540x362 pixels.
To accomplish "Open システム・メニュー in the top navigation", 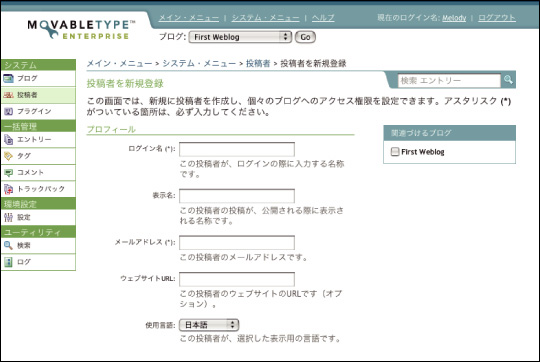I will point(266,18).
